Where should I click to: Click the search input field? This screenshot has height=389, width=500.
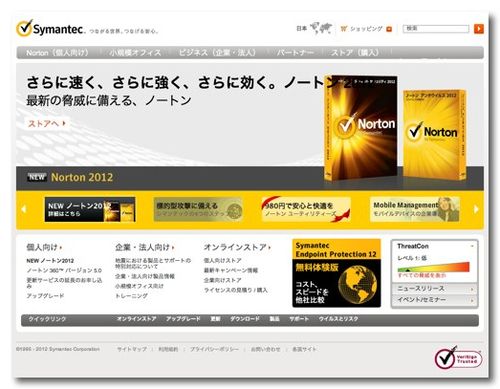[x=436, y=29]
